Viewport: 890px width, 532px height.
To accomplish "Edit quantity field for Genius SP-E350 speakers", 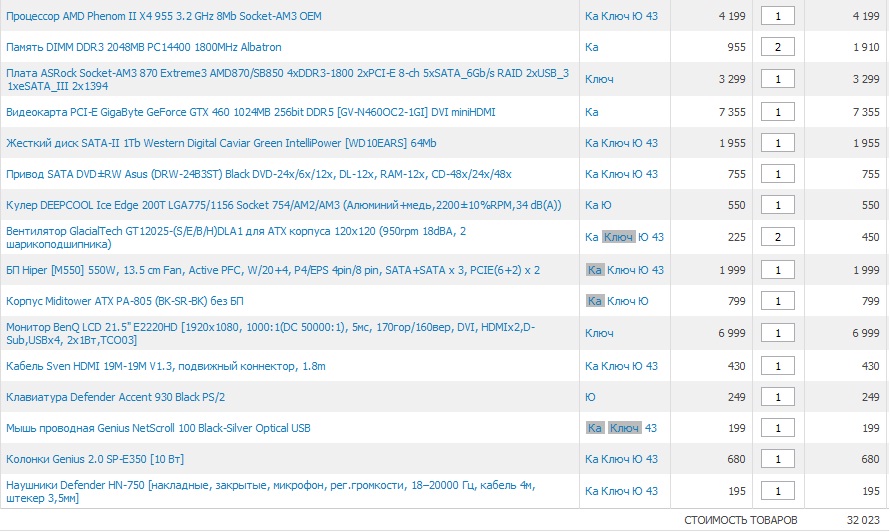I will click(x=778, y=459).
